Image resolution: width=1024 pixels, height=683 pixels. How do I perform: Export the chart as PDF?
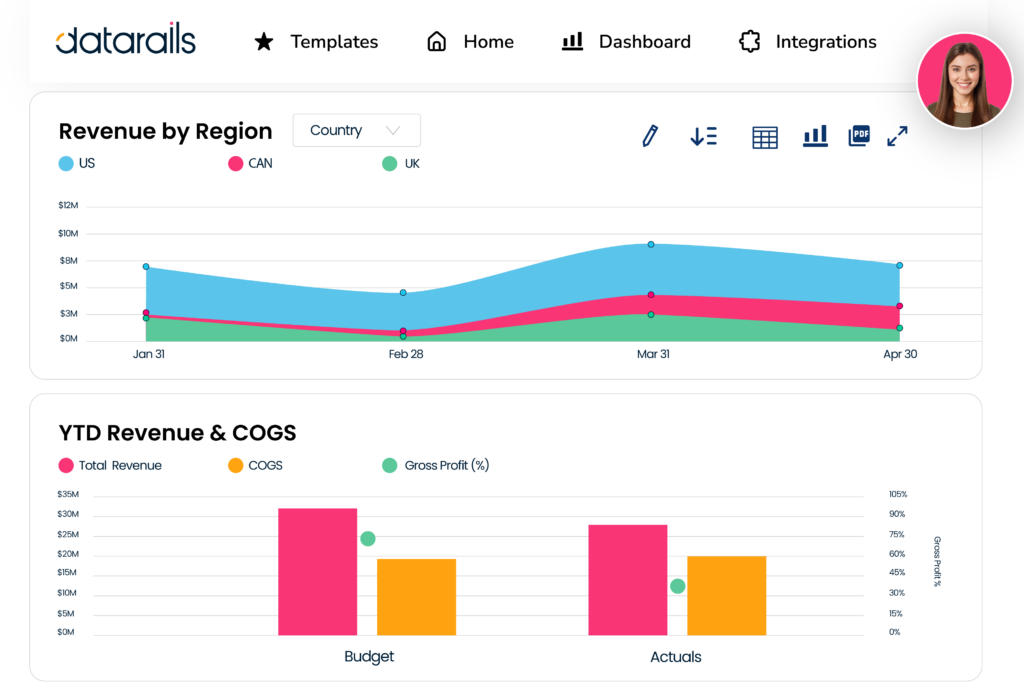pos(858,136)
